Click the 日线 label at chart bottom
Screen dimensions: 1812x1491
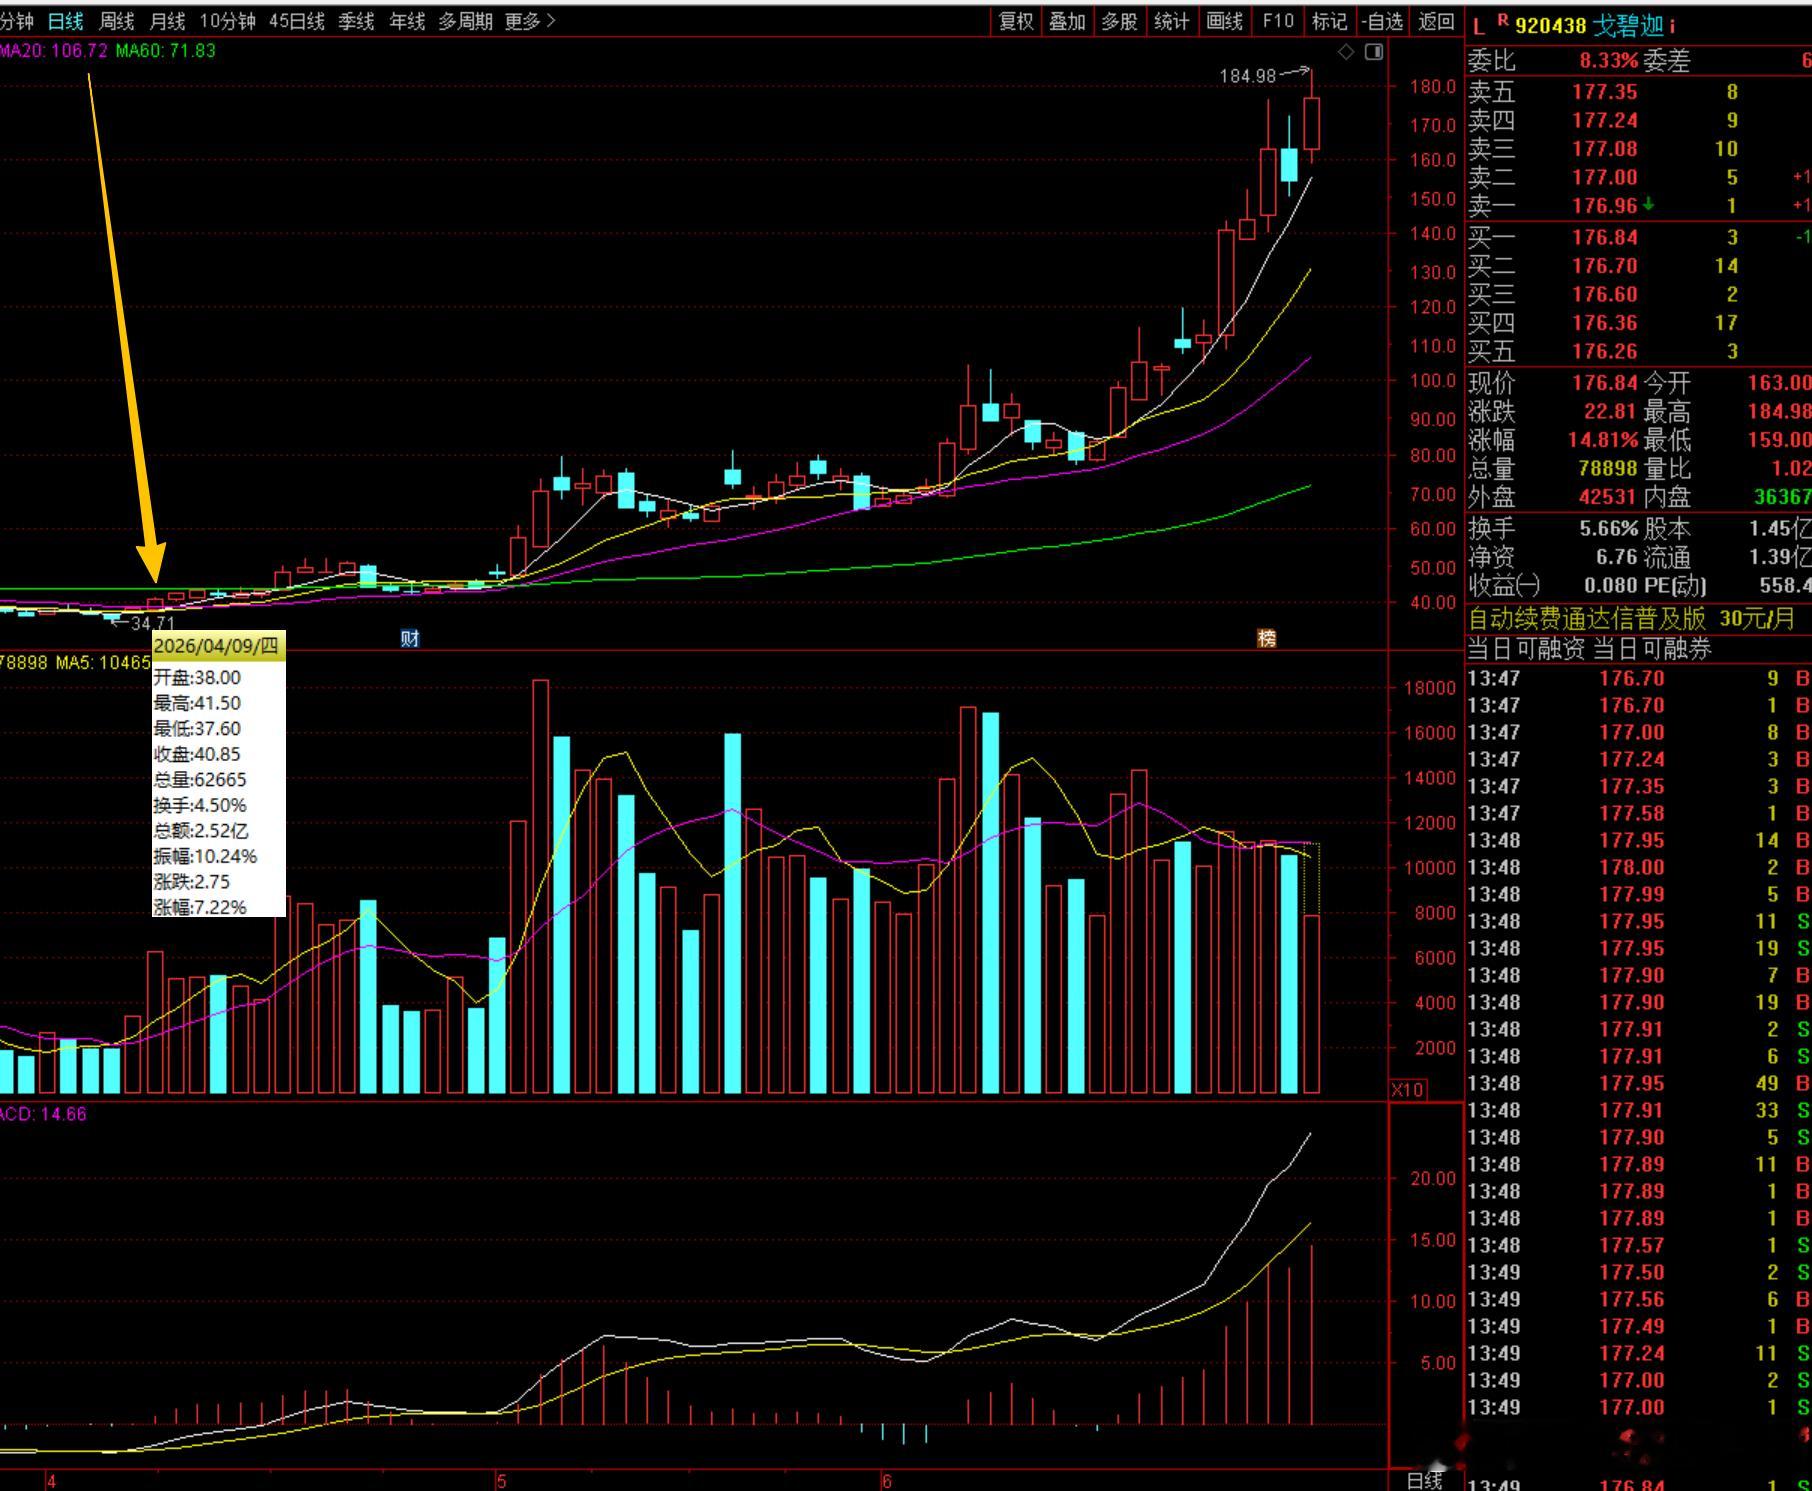click(x=1425, y=1480)
